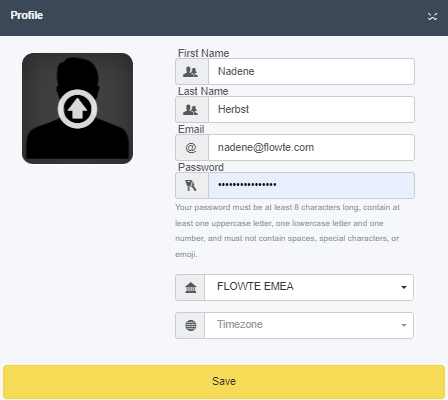Click the people icon beside Last Name

point(191,109)
